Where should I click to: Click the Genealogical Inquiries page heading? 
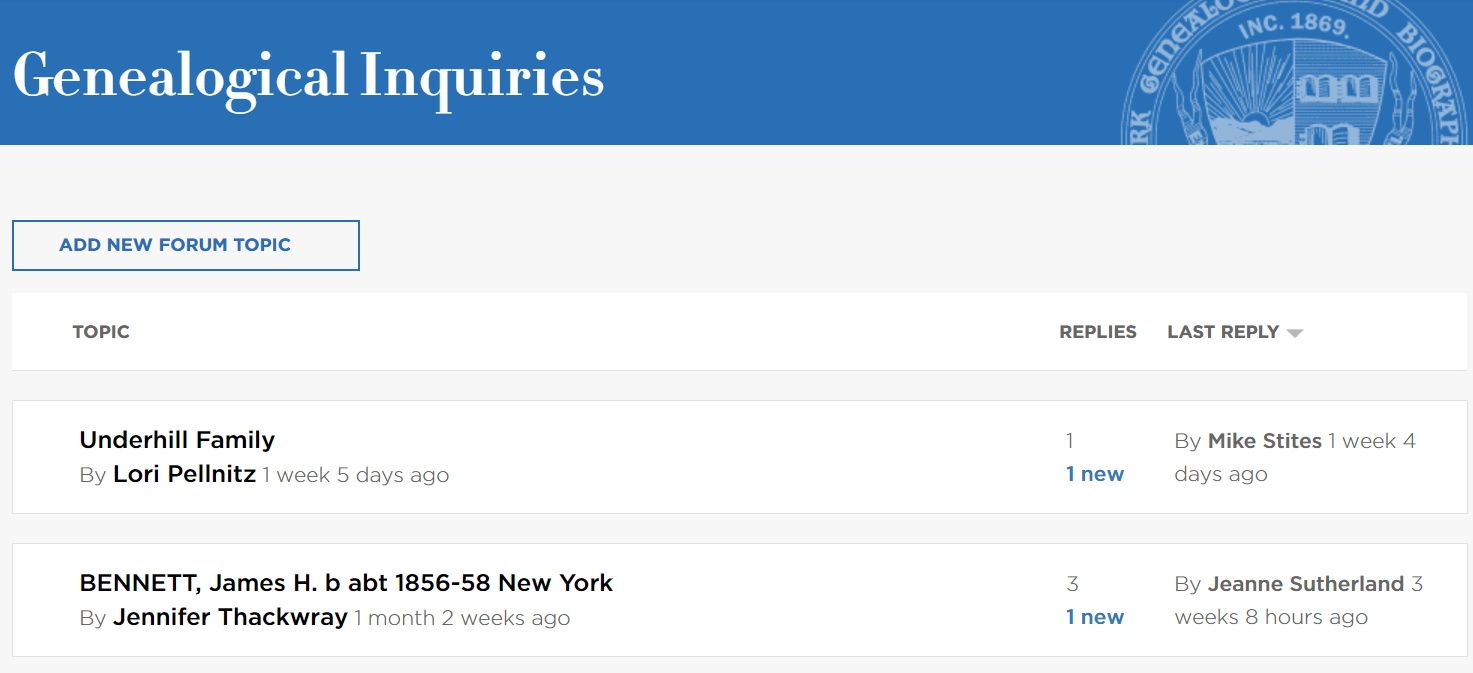tap(308, 77)
